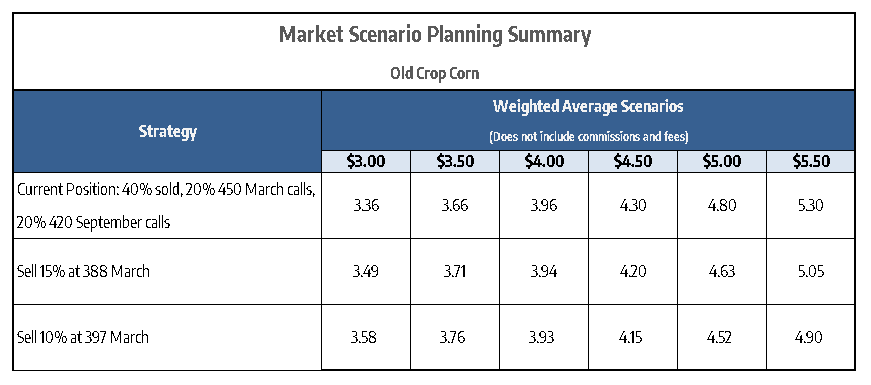Click the Current Position strategy row label

pyautogui.click(x=166, y=206)
